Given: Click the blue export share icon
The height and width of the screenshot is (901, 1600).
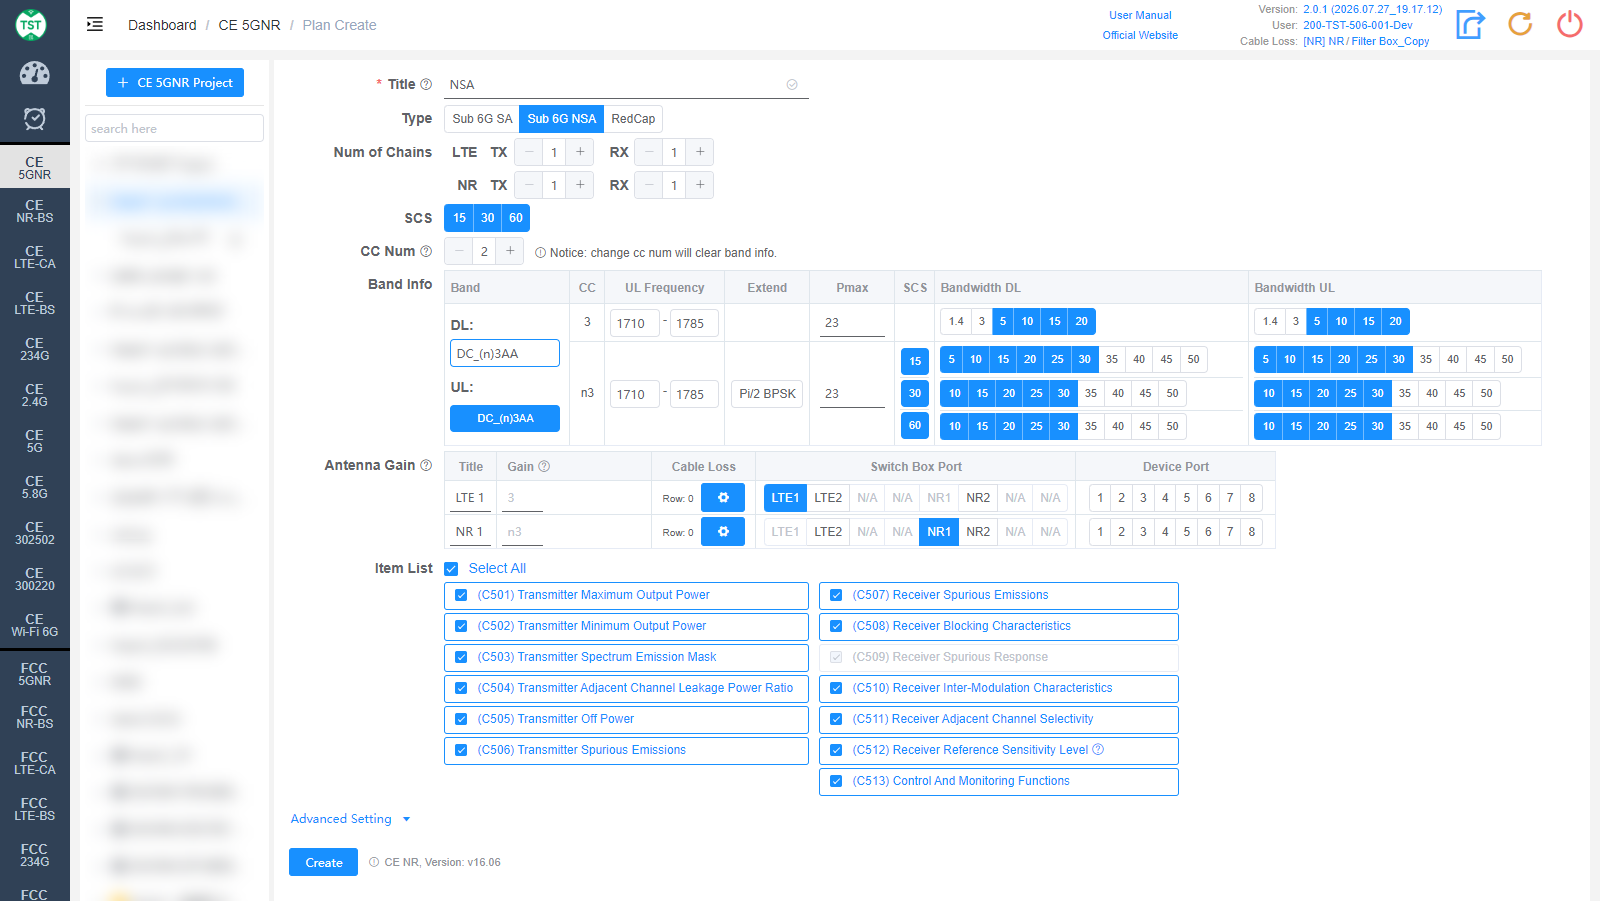Looking at the screenshot, I should pos(1470,24).
